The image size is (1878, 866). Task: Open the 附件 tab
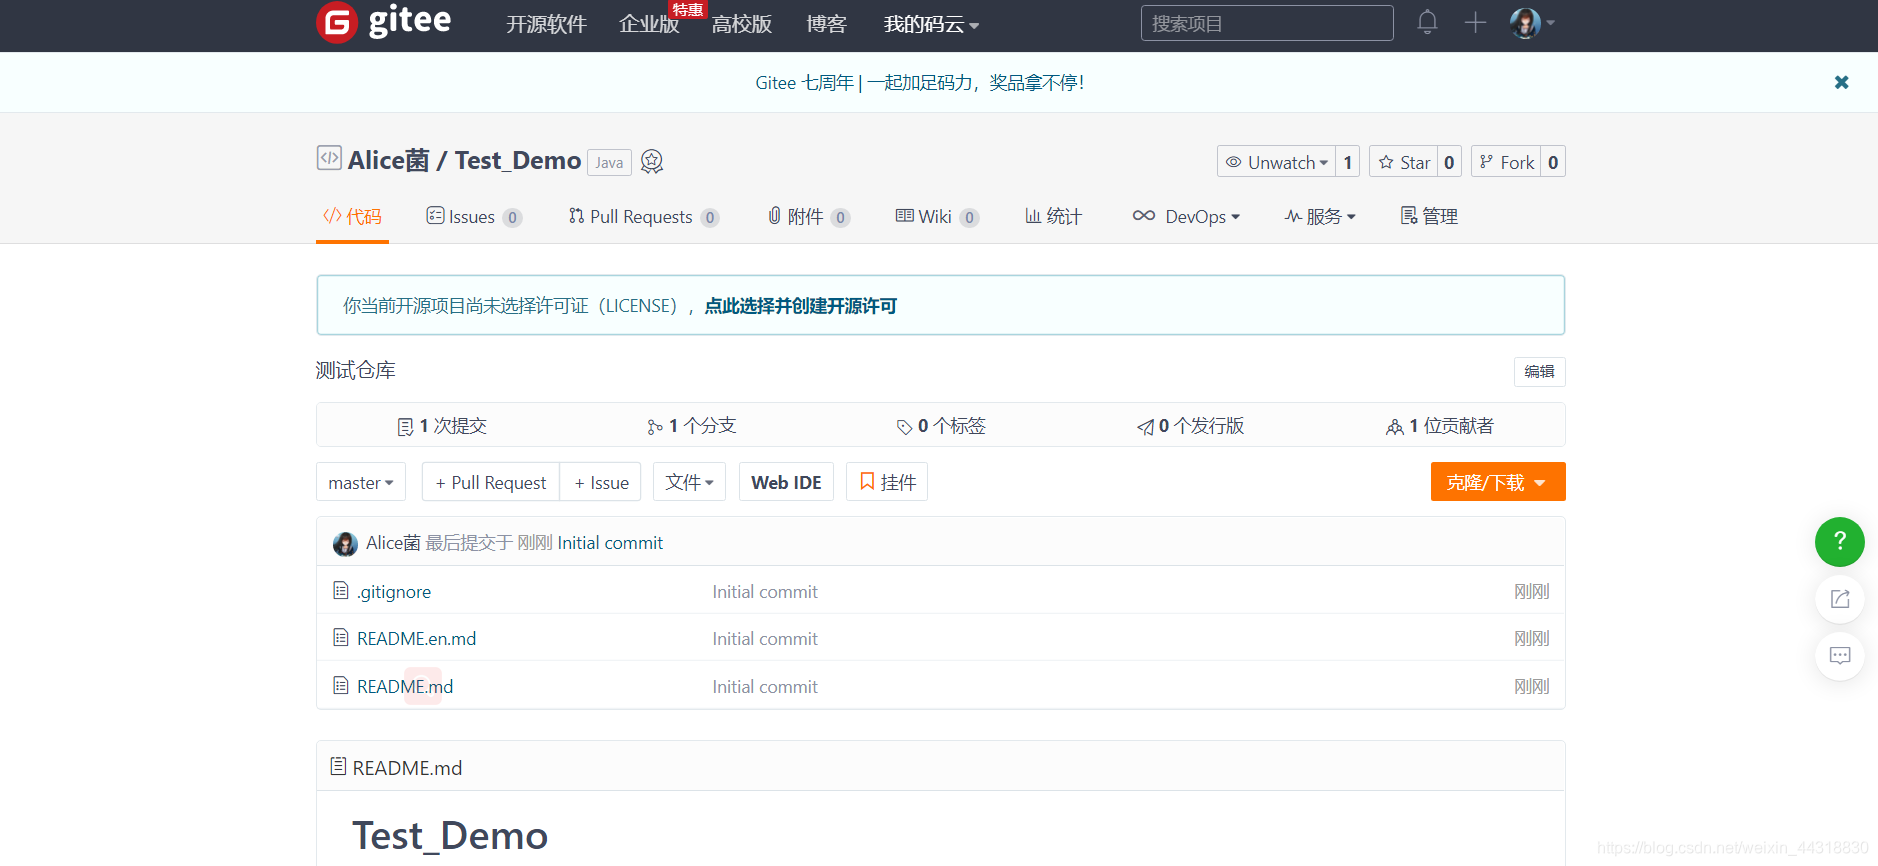point(809,217)
